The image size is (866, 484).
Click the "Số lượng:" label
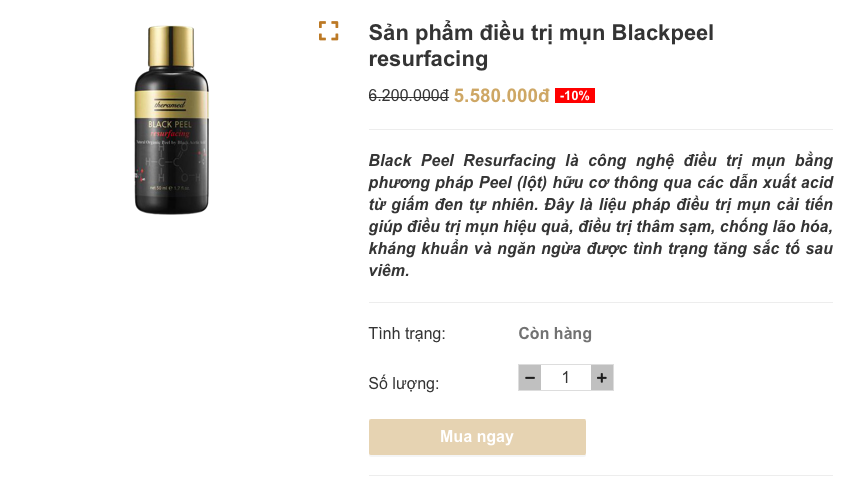[x=404, y=382]
